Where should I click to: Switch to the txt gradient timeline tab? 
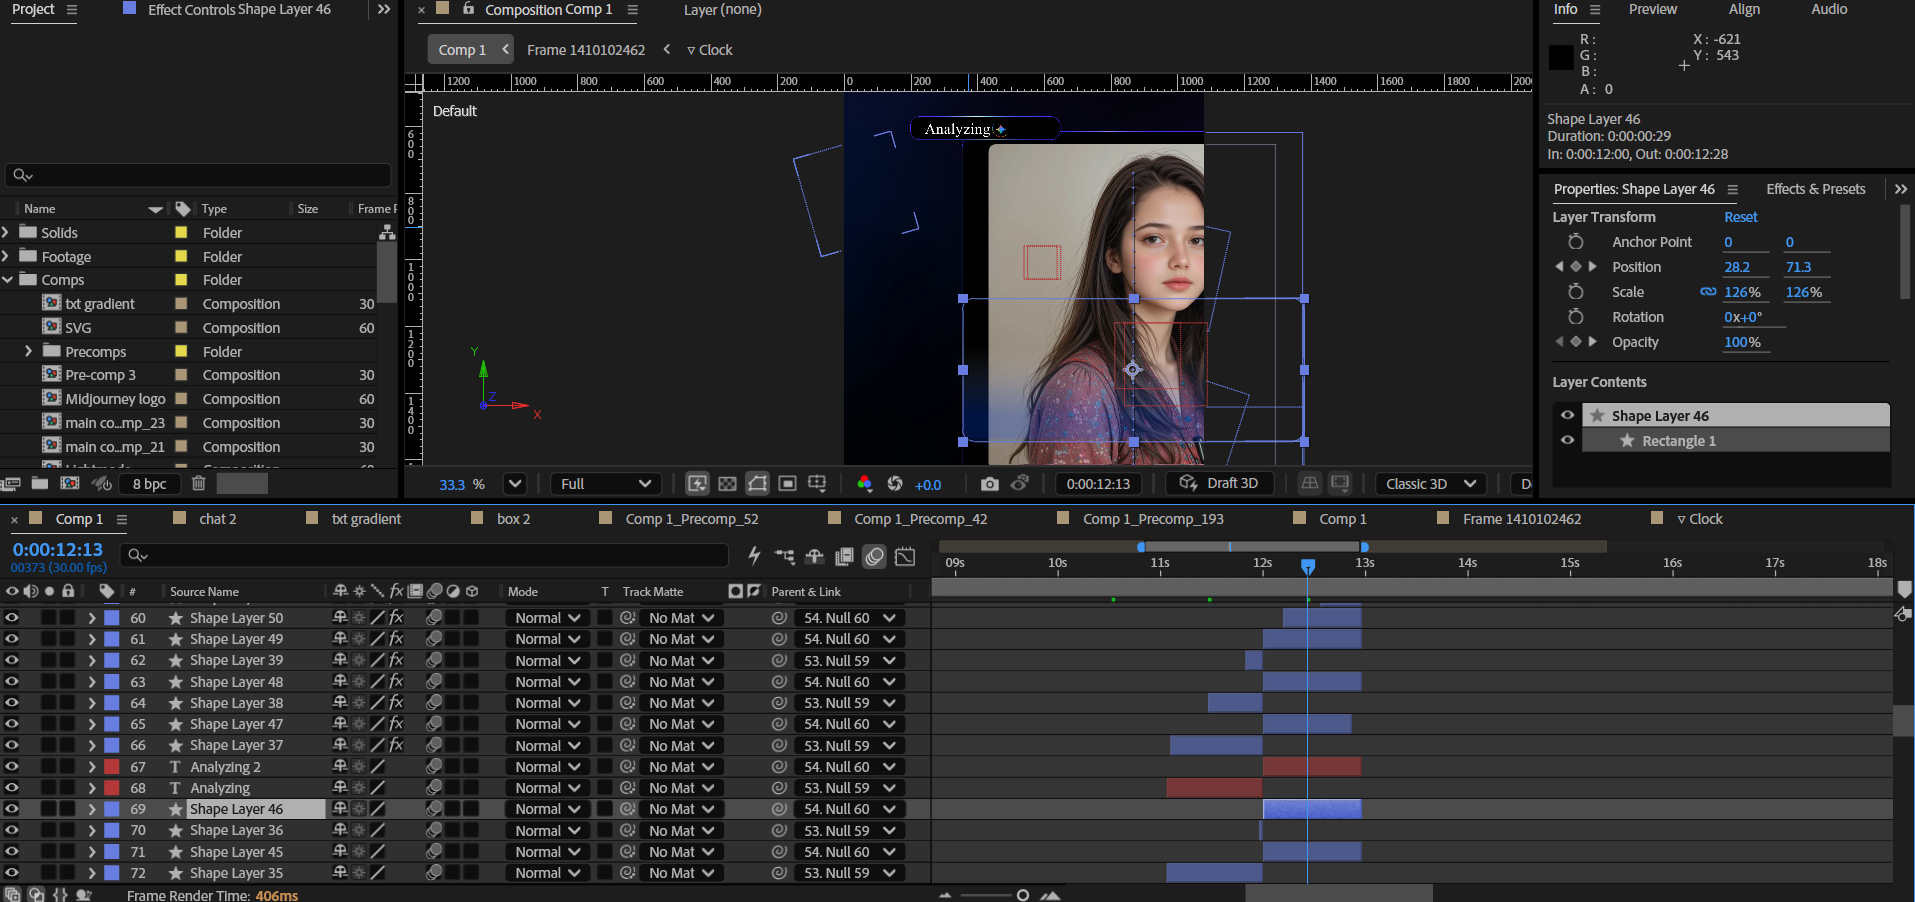click(x=366, y=519)
